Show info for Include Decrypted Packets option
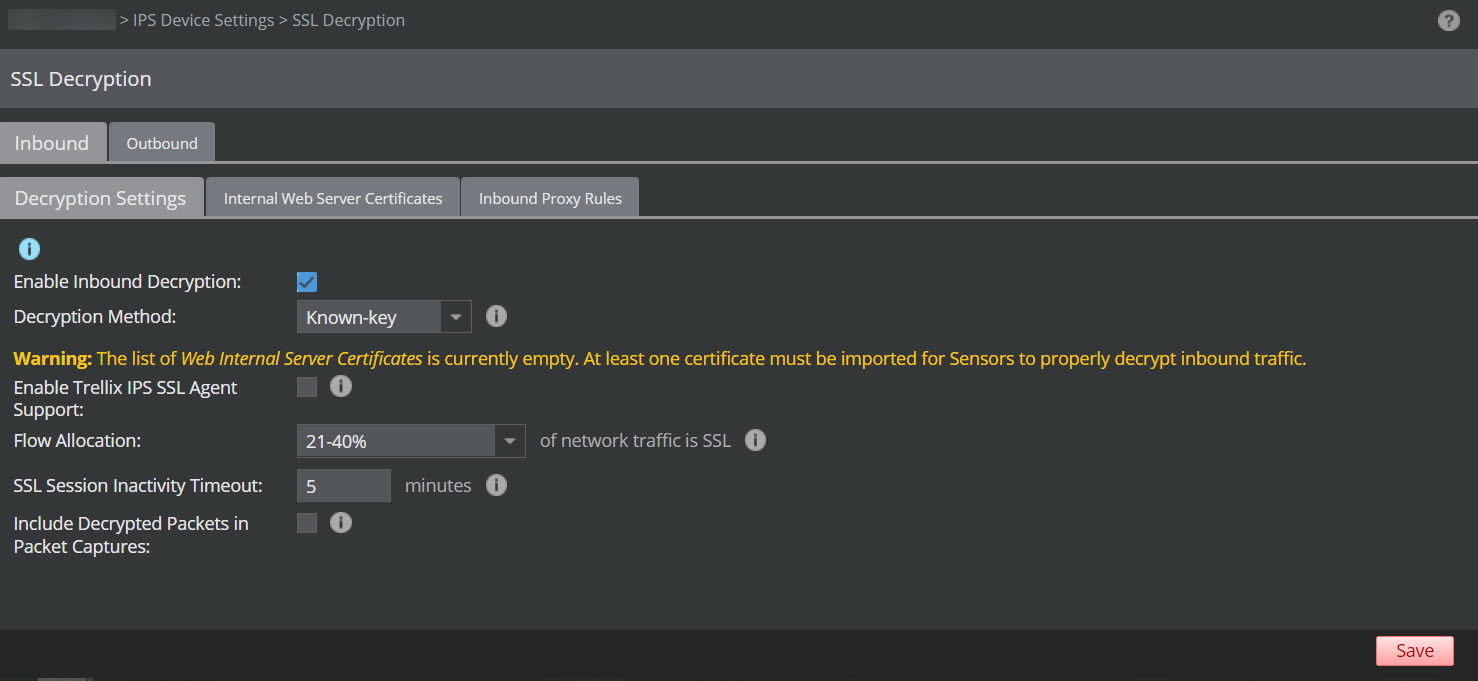The width and height of the screenshot is (1478, 681). 341,522
